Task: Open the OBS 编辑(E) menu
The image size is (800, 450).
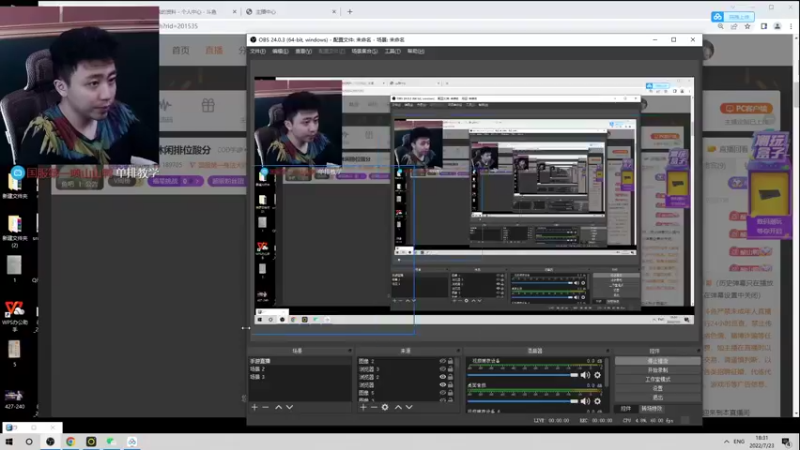Action: point(280,52)
